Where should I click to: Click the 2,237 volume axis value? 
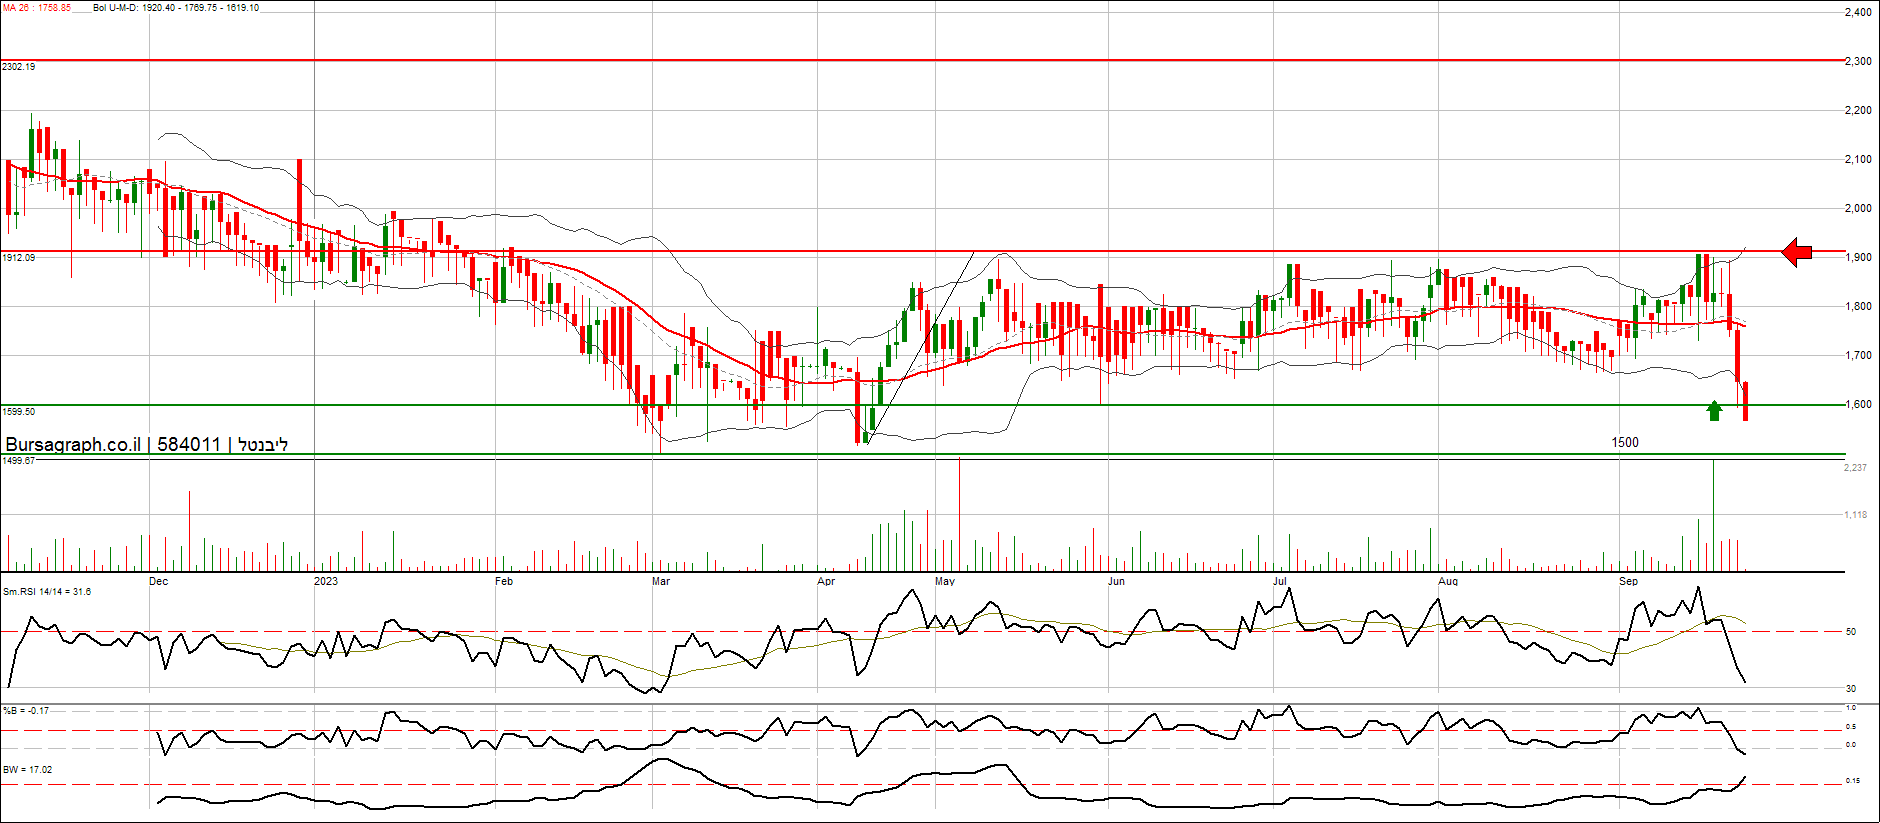1855,468
